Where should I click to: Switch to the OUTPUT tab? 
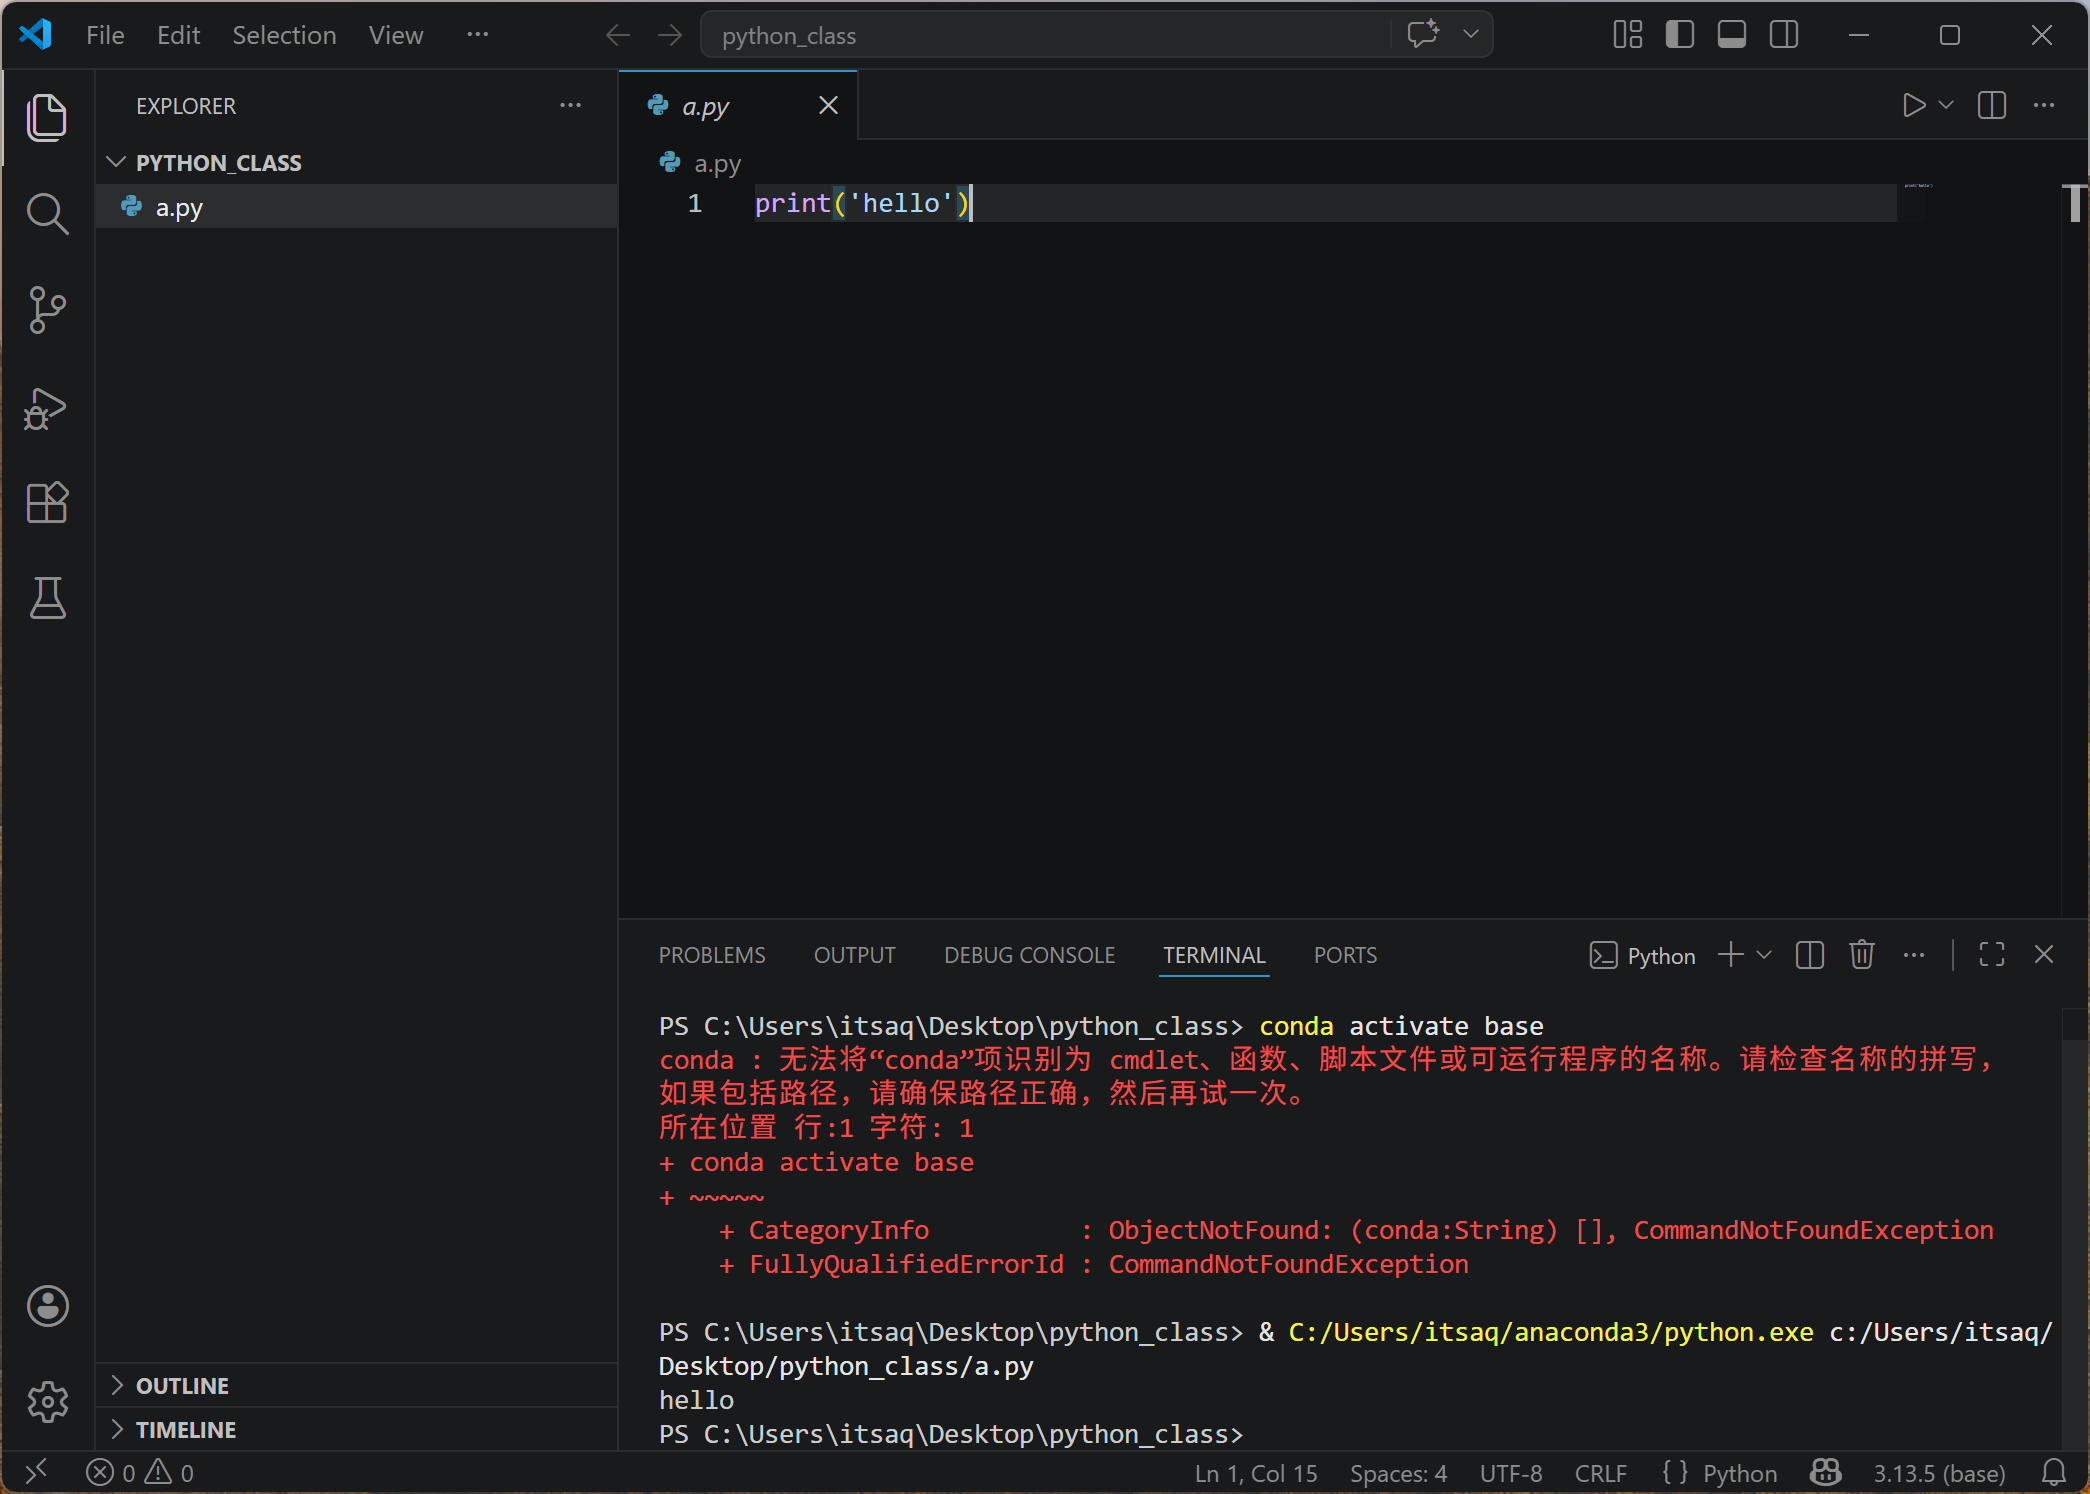[x=855, y=955]
